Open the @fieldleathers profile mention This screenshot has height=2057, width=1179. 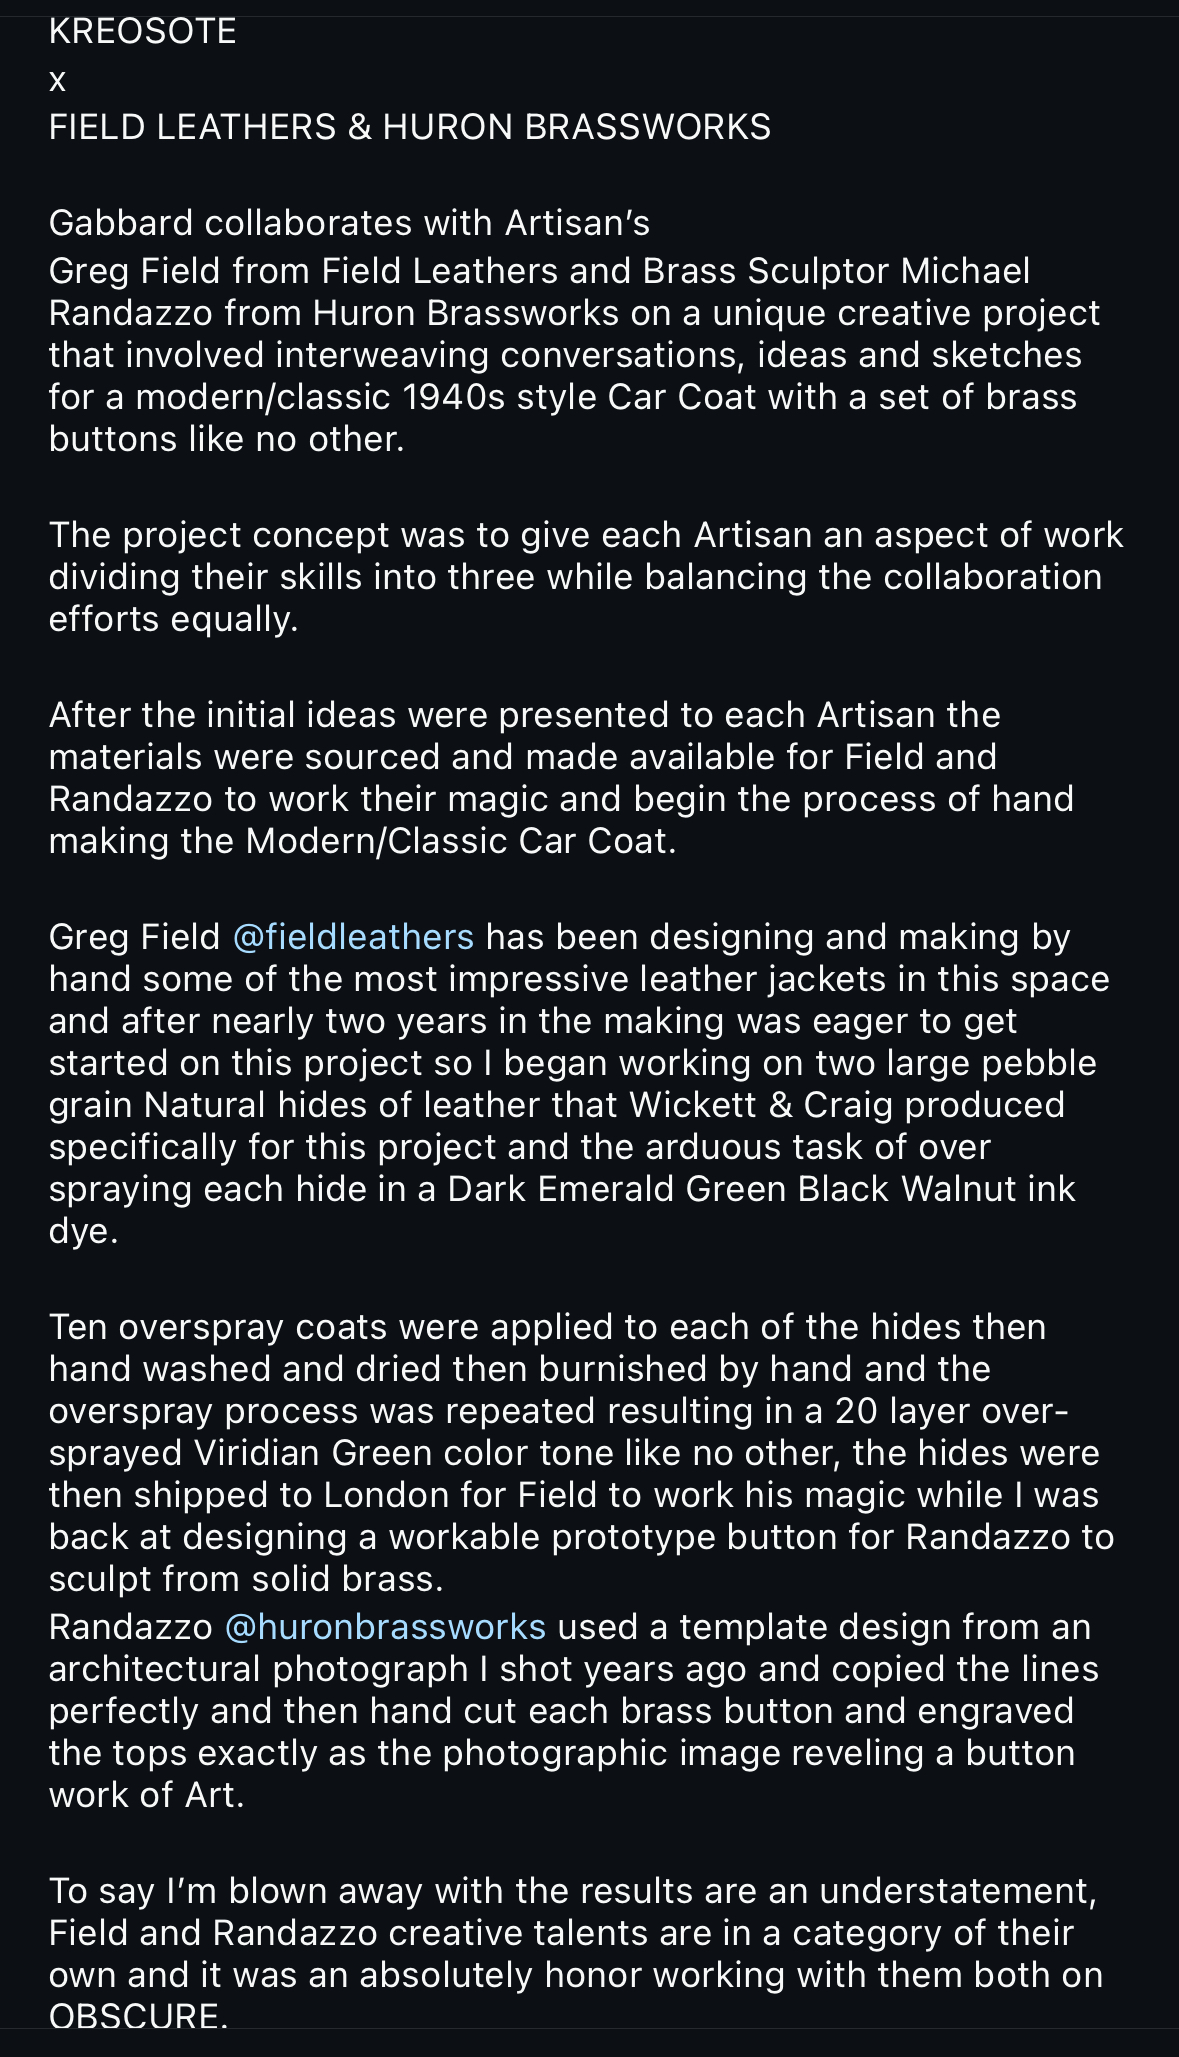click(x=353, y=937)
